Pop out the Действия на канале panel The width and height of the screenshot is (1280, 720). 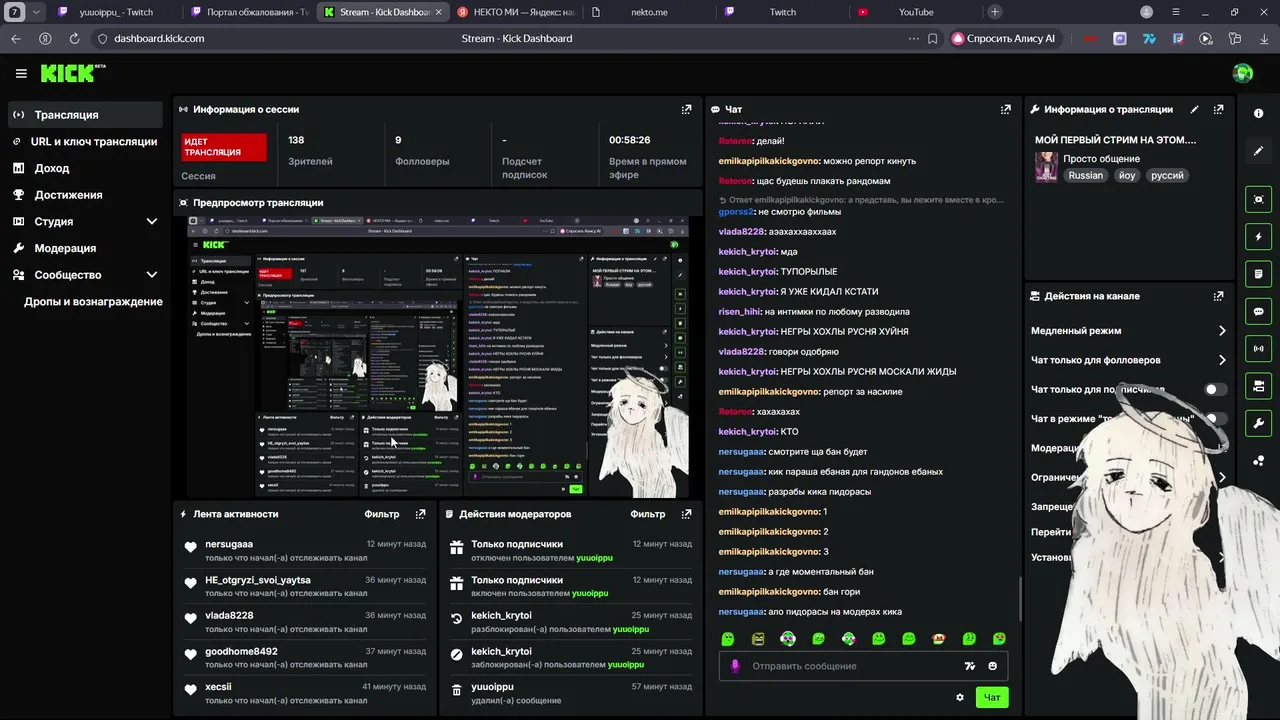click(x=1218, y=296)
